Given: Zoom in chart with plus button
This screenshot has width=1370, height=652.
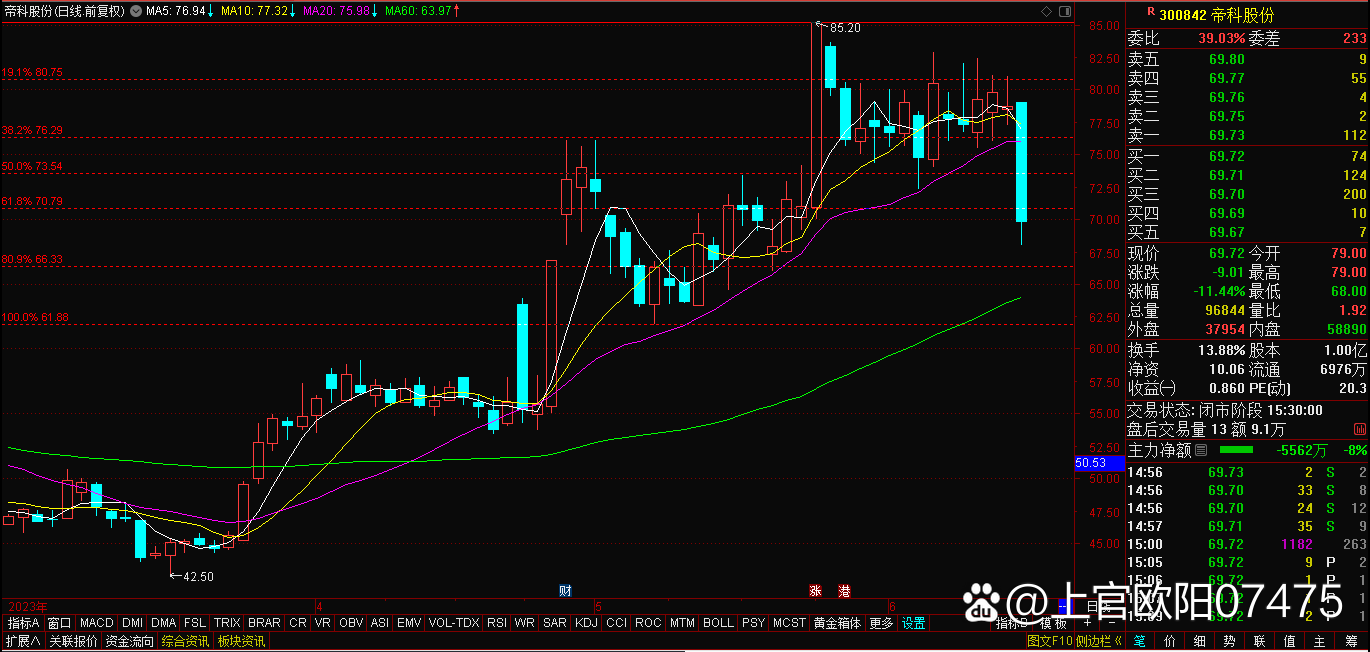Looking at the screenshot, I should [x=1087, y=623].
